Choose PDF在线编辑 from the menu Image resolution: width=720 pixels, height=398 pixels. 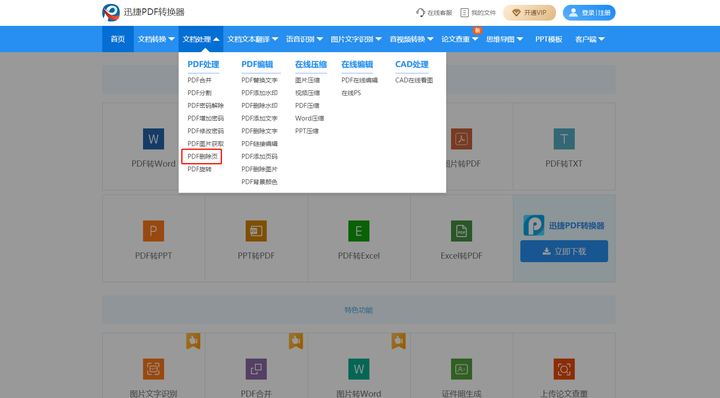click(x=359, y=80)
